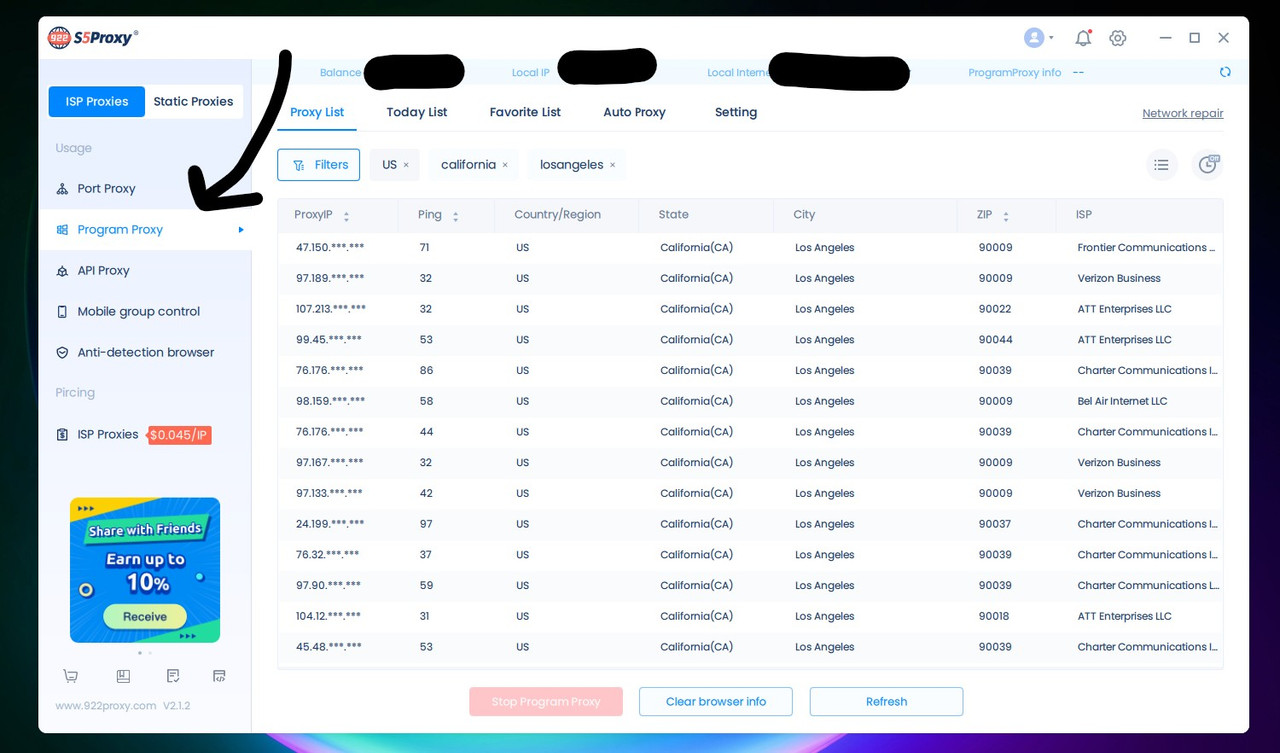Select proxy row 99.45.***.***
The width and height of the screenshot is (1280, 753).
(x=750, y=340)
